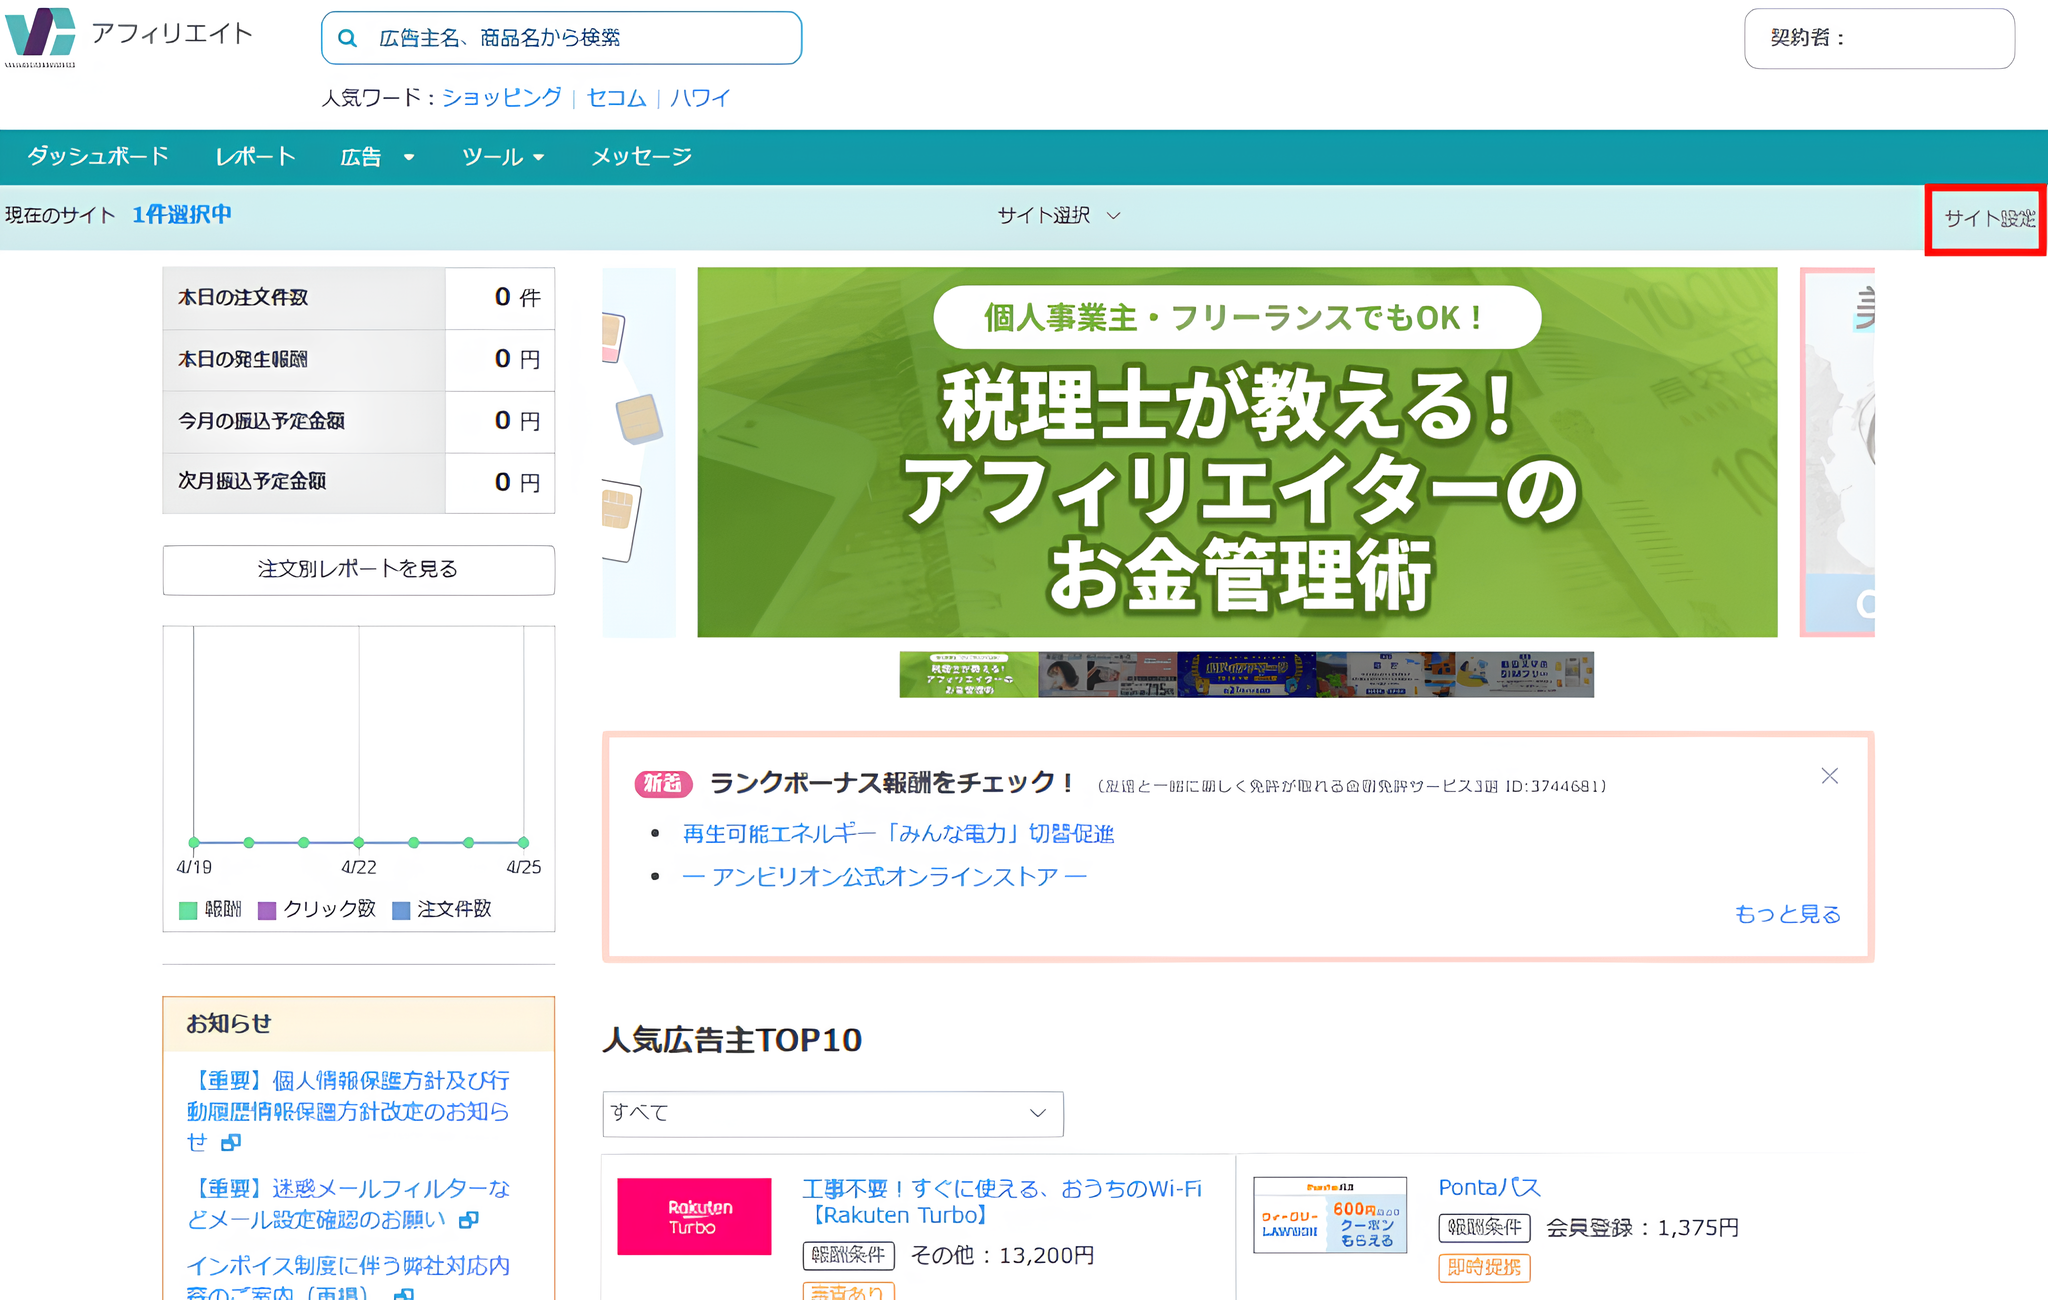
Task: Open the 広告 dropdown menu
Action: (375, 157)
